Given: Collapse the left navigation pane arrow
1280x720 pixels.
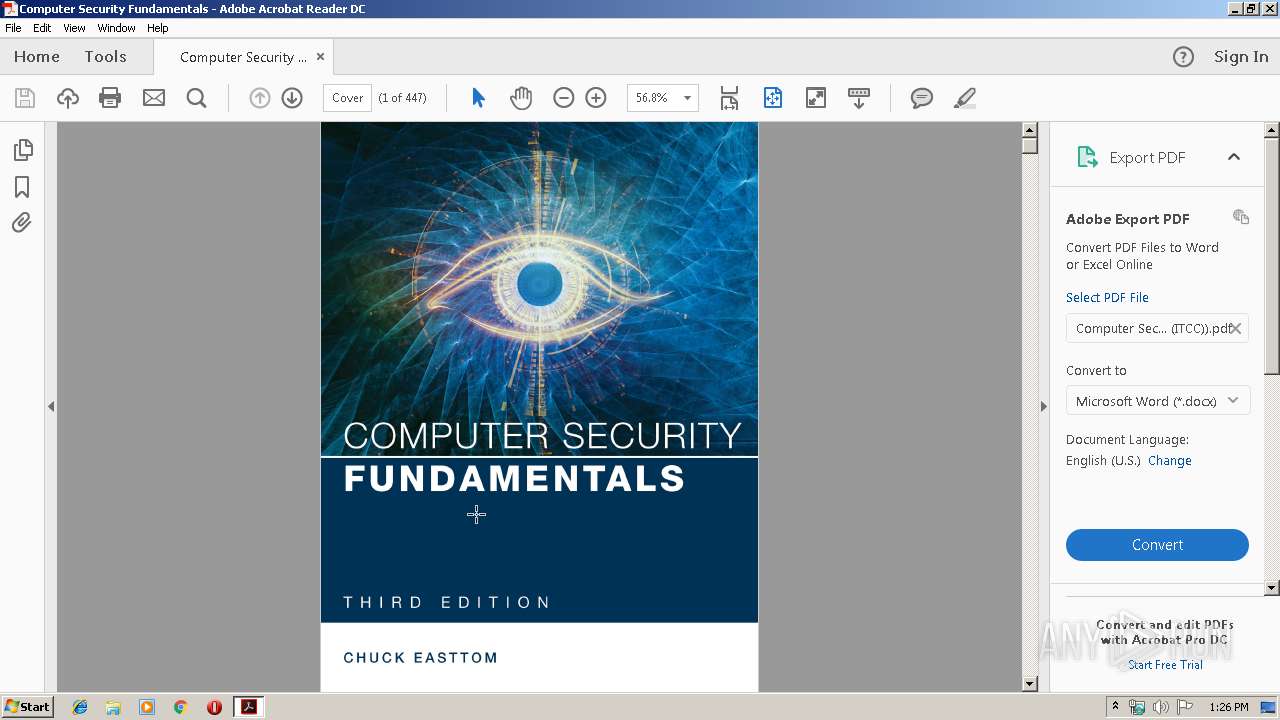Looking at the screenshot, I should coord(51,406).
